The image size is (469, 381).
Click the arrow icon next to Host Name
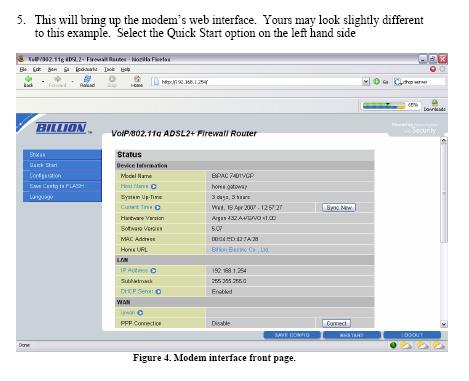pyautogui.click(x=154, y=187)
